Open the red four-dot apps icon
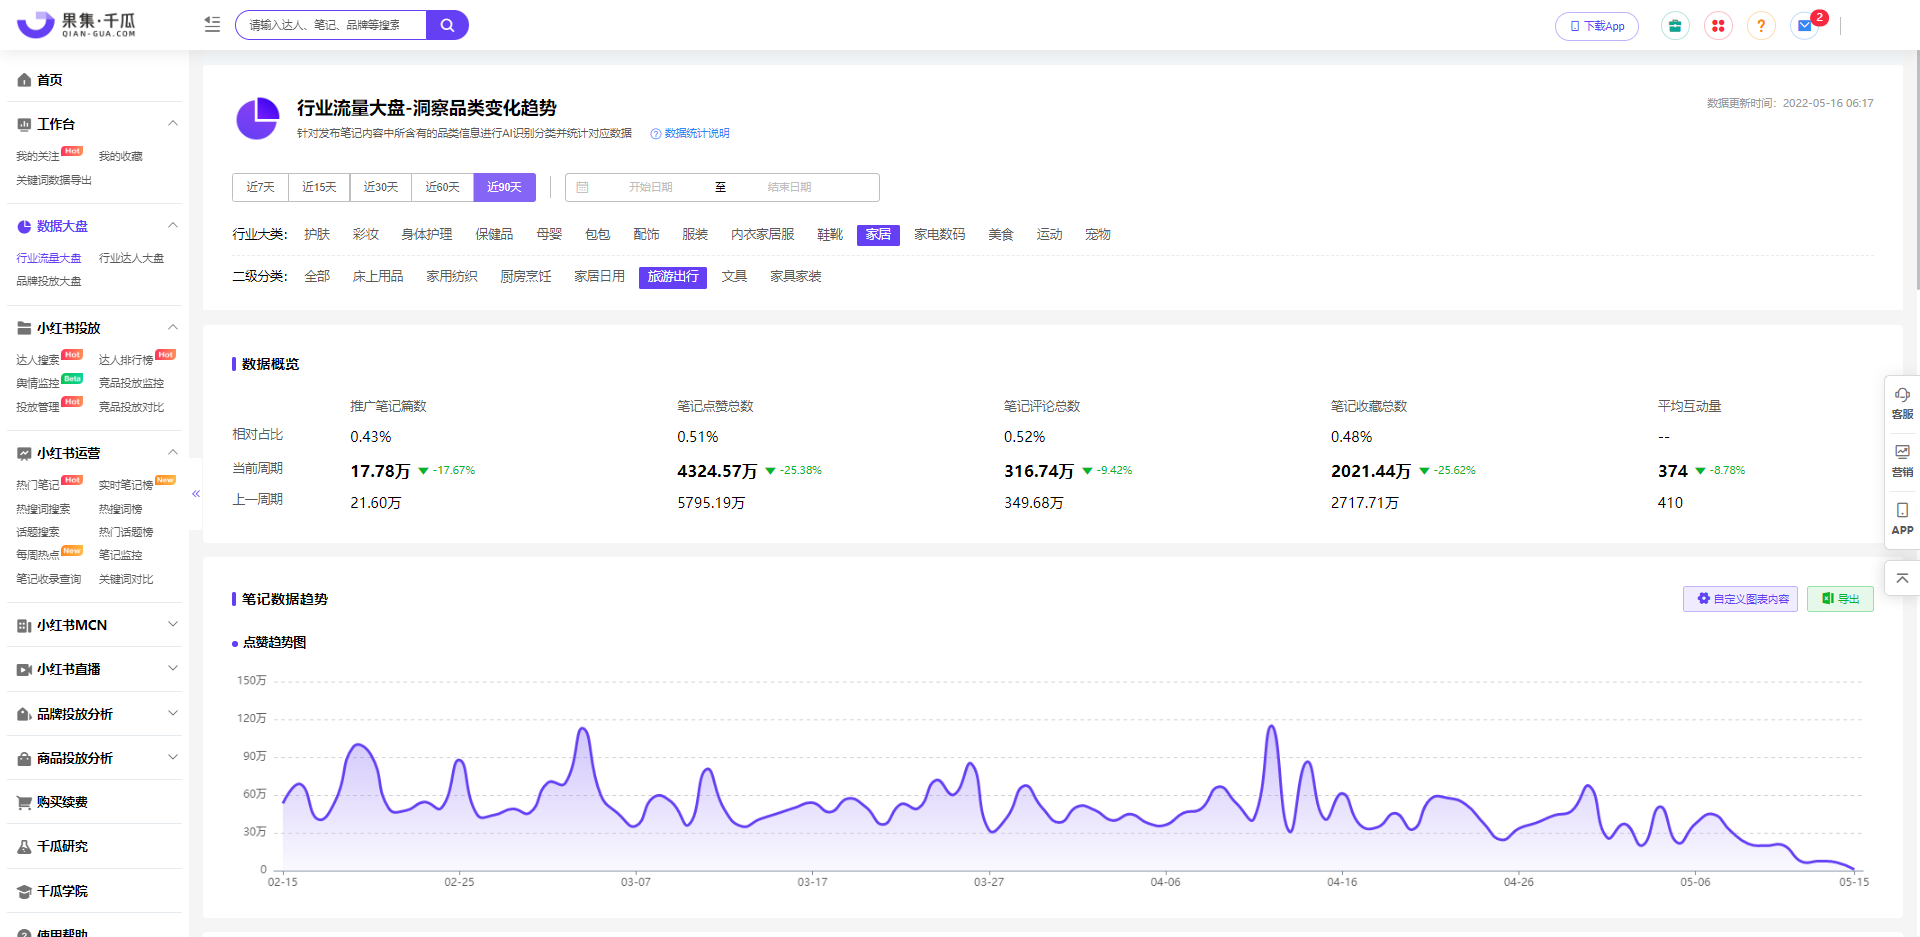Viewport: 1920px width, 937px height. pos(1718,26)
